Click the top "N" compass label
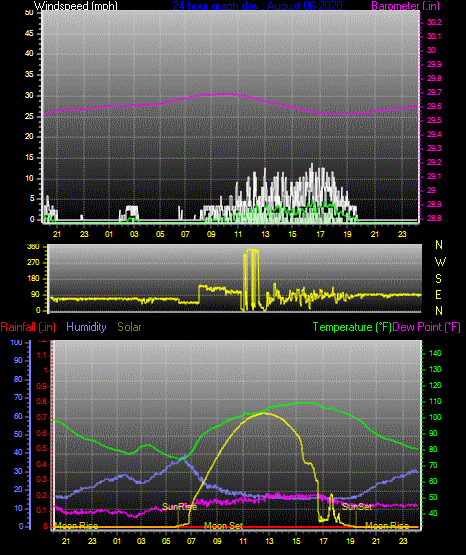 pyautogui.click(x=439, y=245)
